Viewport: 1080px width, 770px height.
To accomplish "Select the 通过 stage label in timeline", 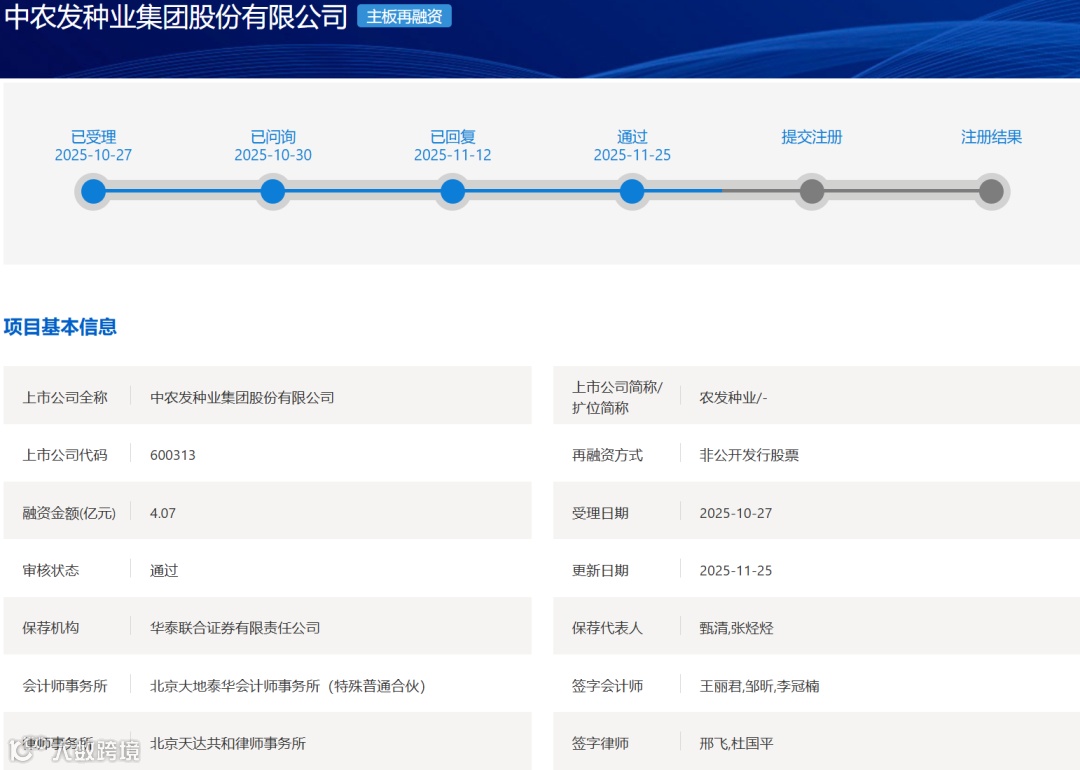I will 632,136.
